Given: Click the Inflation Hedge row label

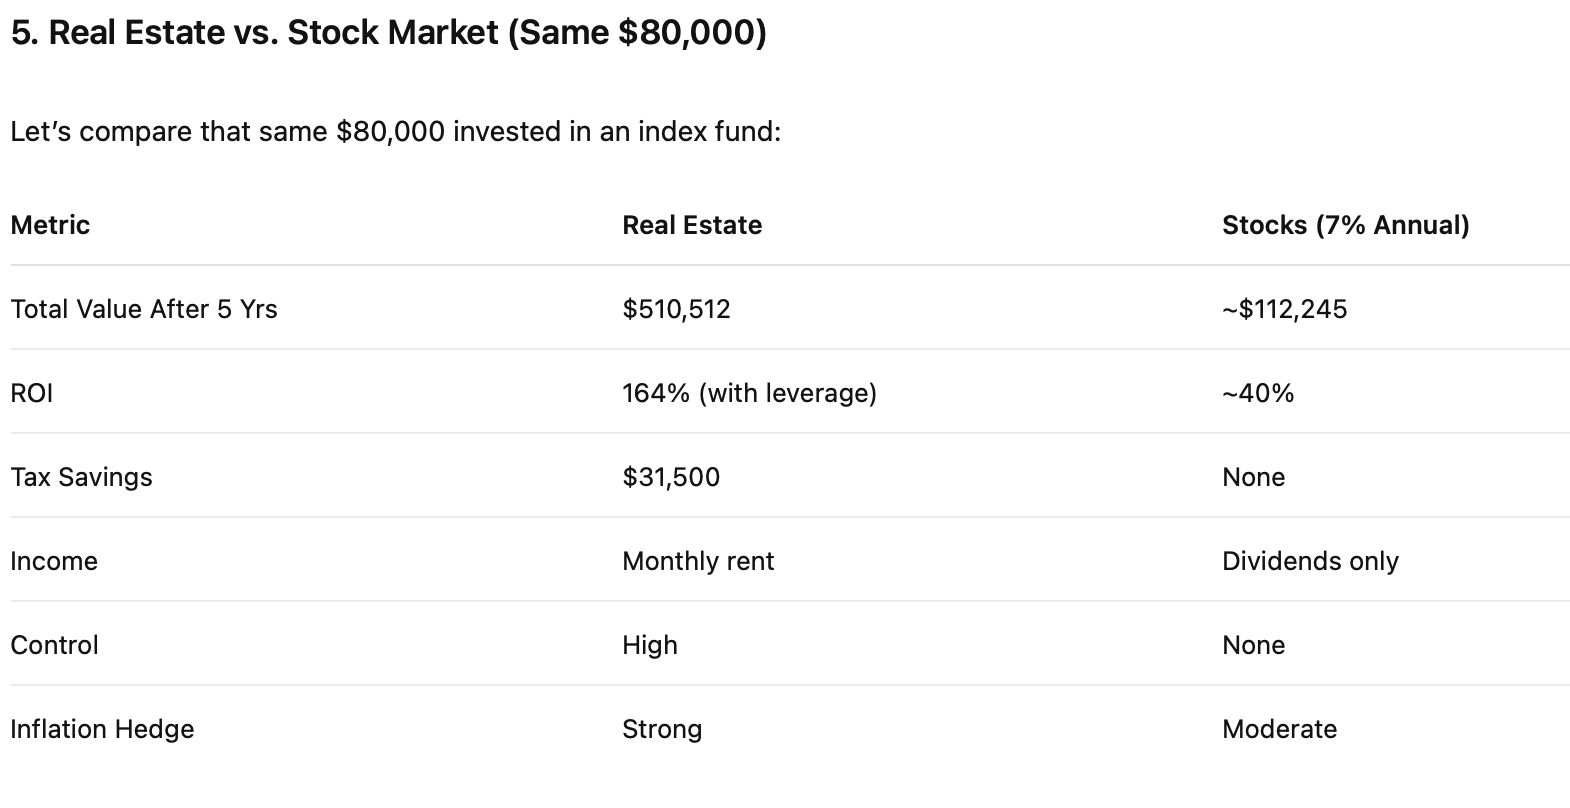Looking at the screenshot, I should pos(102,729).
